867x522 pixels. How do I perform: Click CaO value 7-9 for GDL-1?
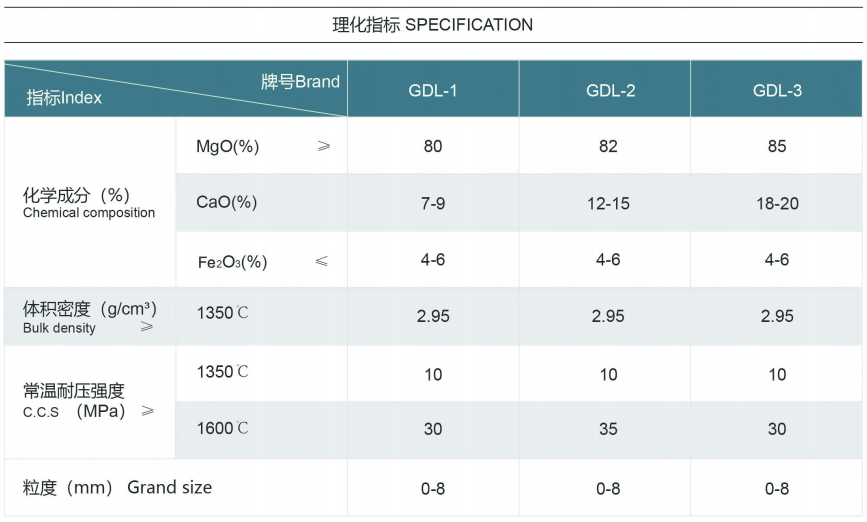(432, 203)
